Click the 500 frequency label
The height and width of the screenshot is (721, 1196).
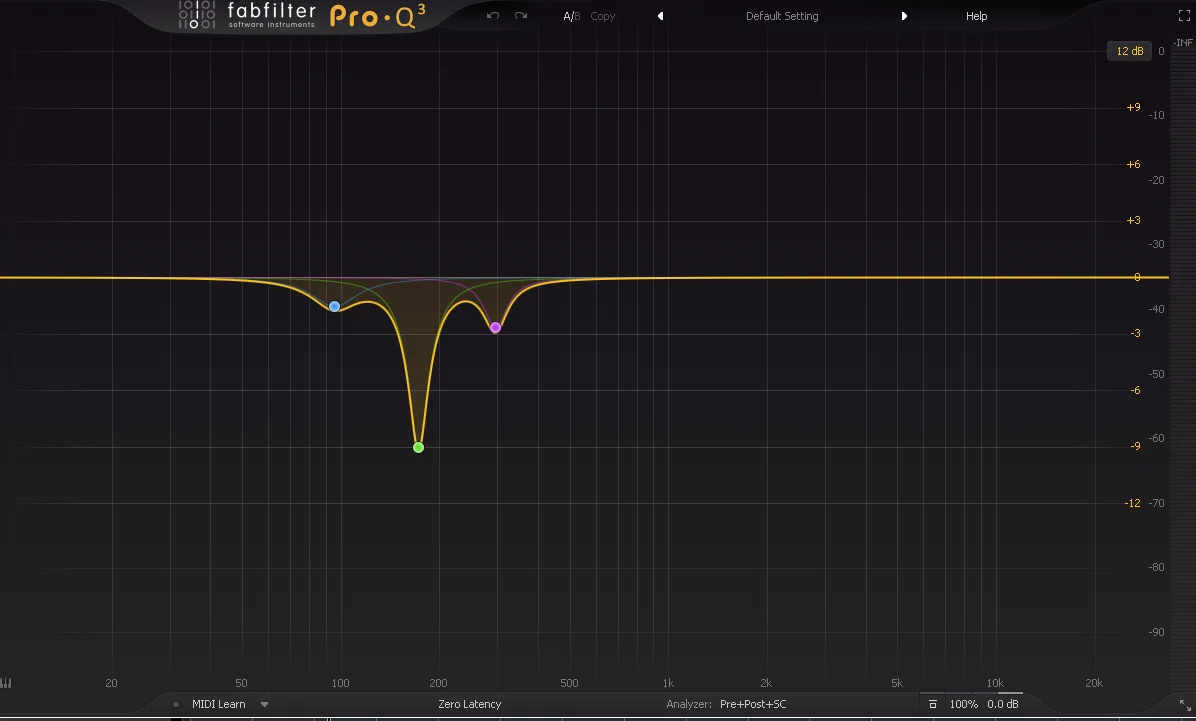(x=569, y=683)
